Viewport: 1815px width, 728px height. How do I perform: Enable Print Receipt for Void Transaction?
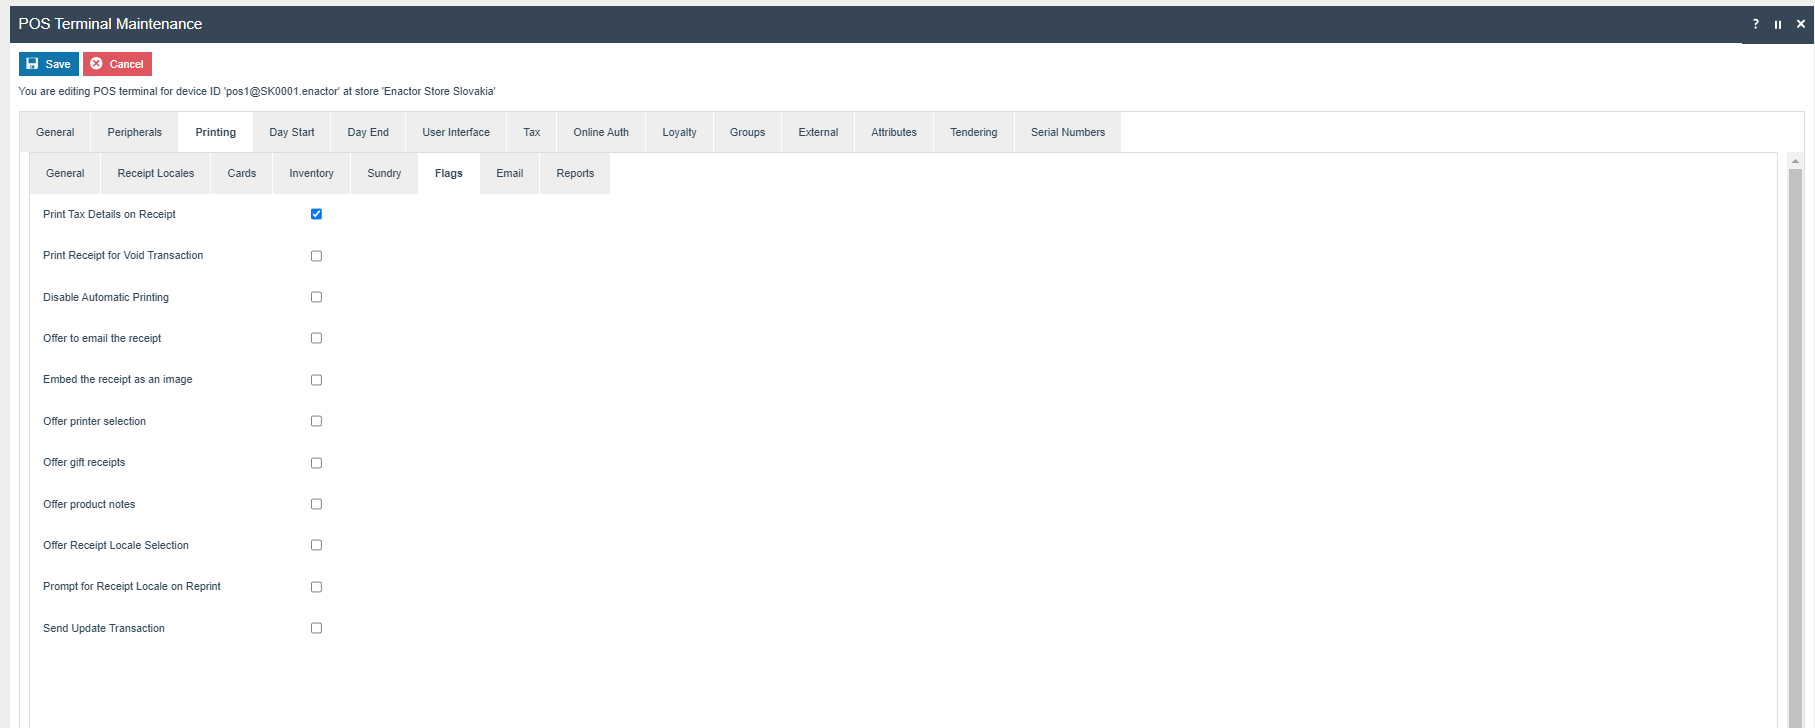[316, 256]
